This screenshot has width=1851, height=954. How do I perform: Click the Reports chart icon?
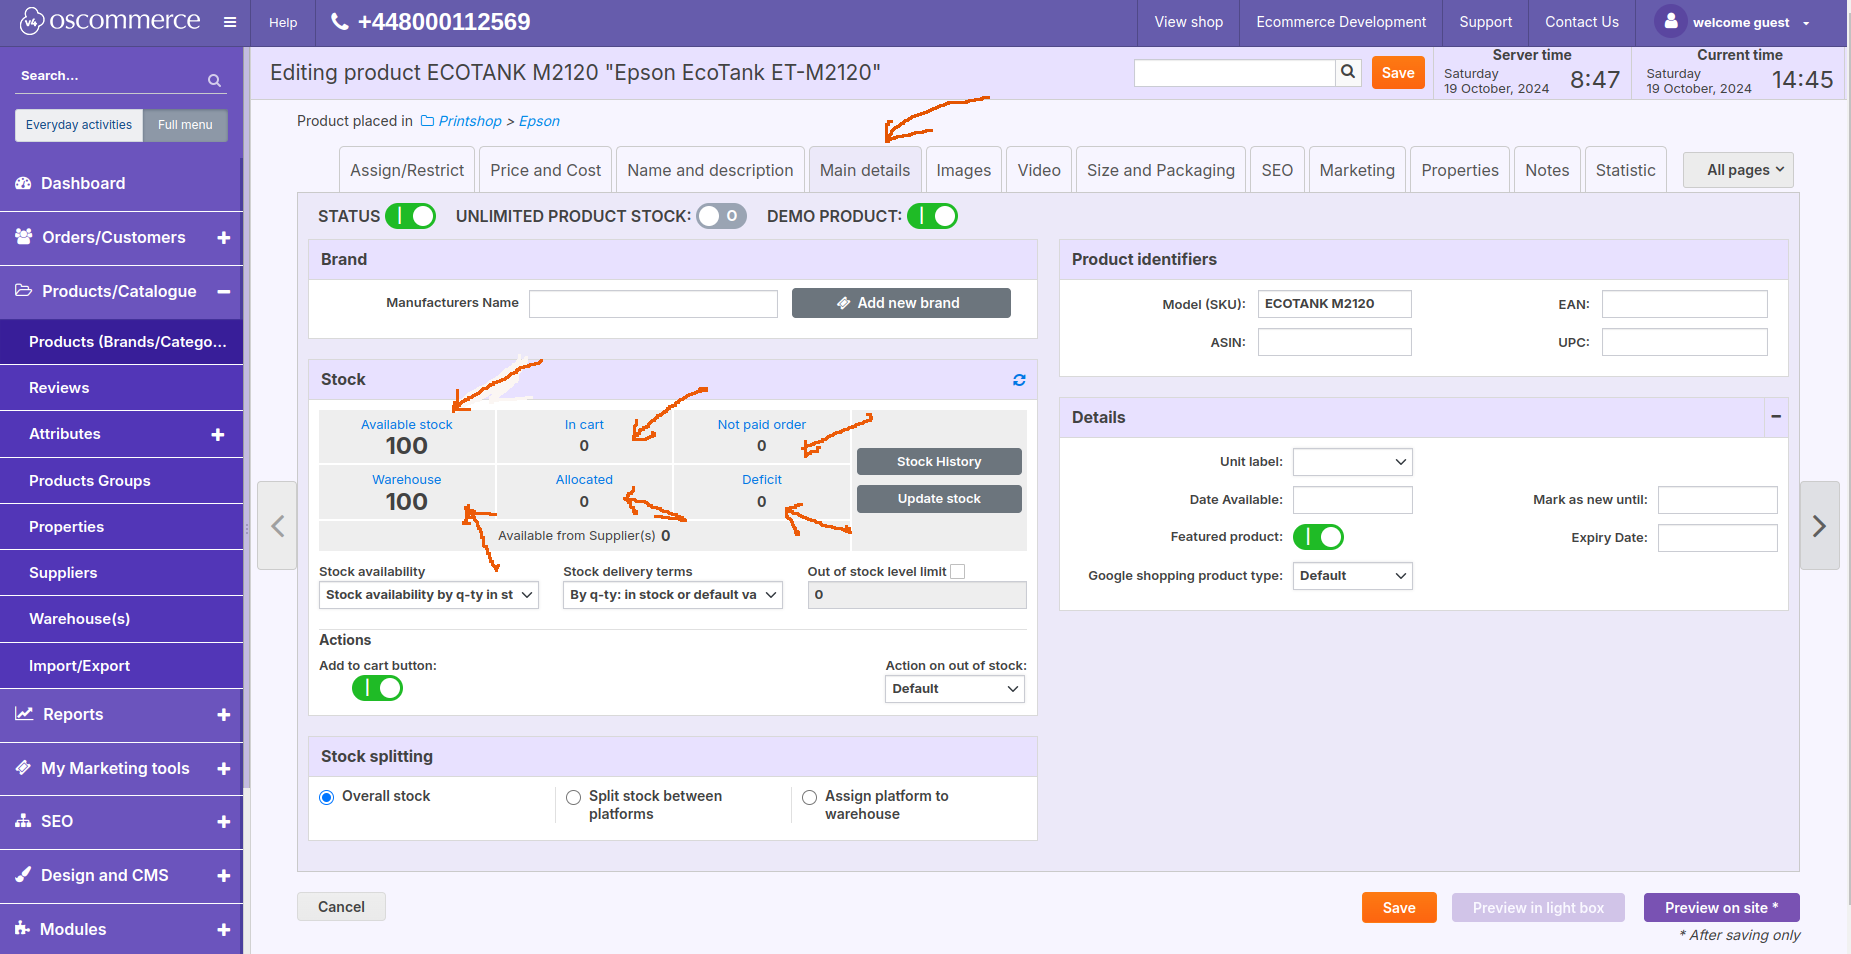pyautogui.click(x=24, y=714)
